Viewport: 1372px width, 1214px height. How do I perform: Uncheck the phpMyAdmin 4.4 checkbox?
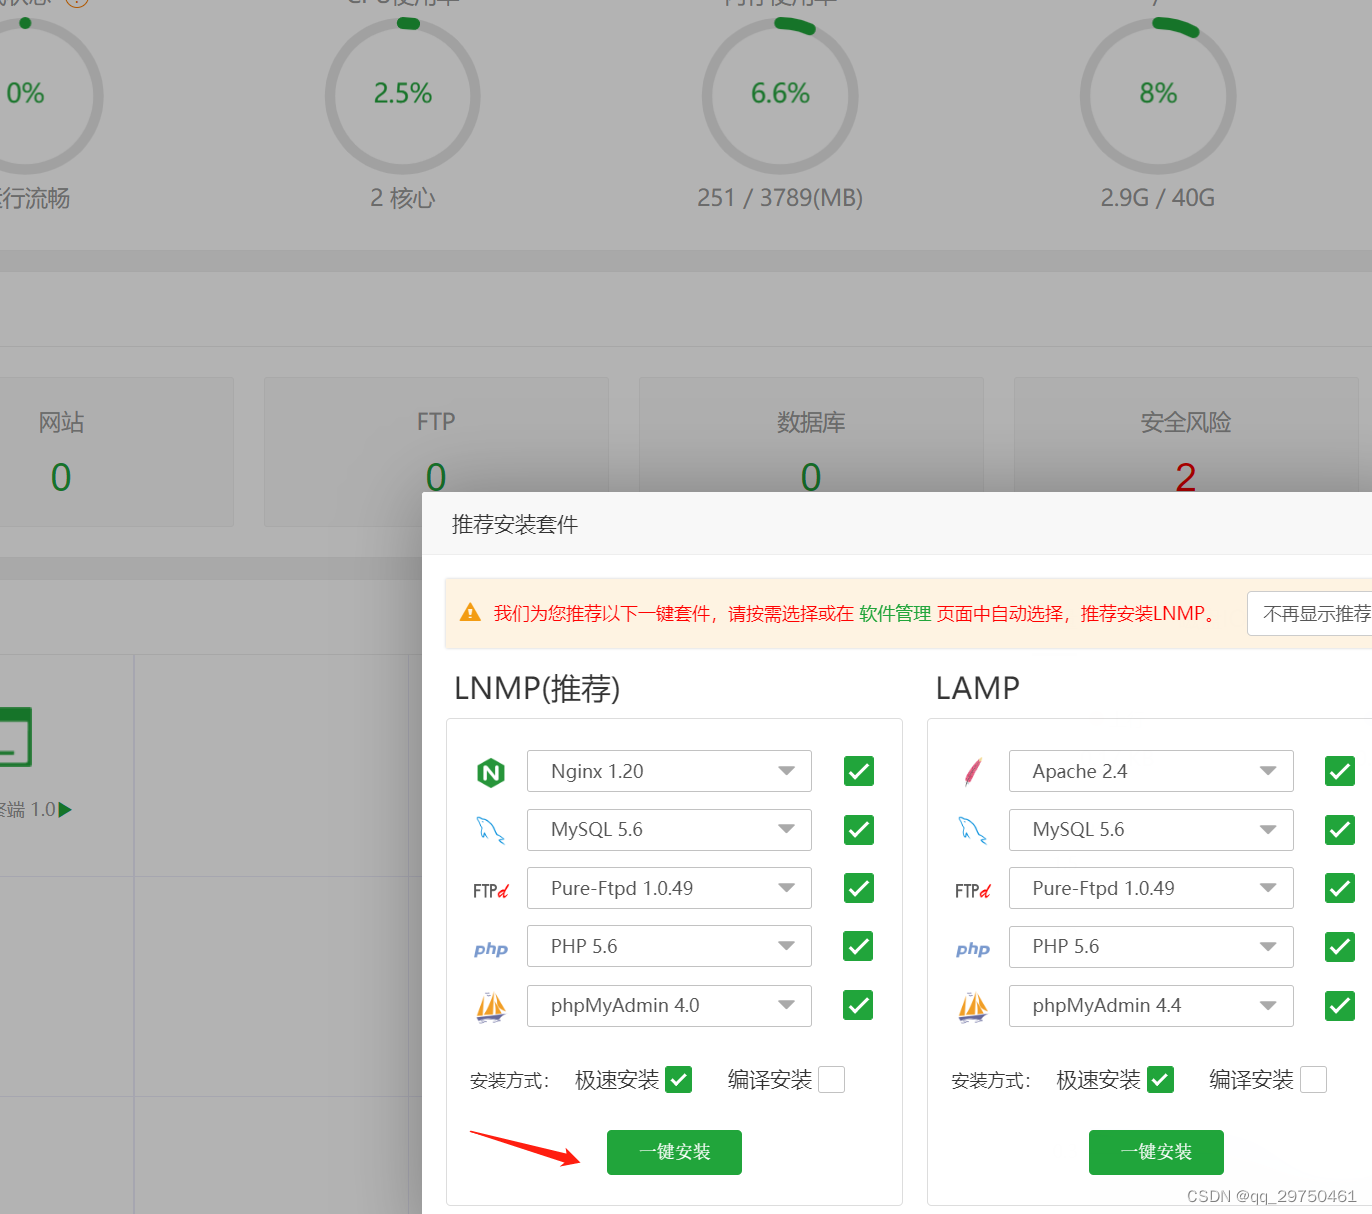coord(1340,1005)
